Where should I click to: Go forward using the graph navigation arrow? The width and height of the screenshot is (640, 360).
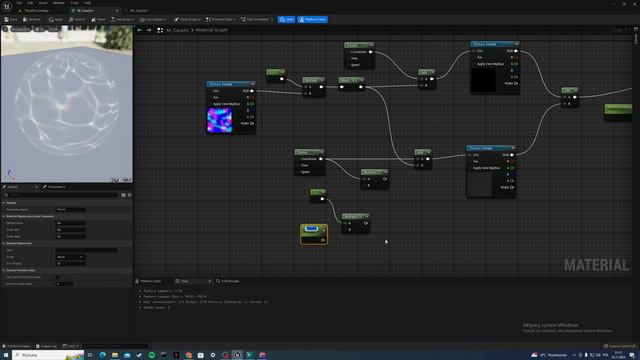[149, 30]
